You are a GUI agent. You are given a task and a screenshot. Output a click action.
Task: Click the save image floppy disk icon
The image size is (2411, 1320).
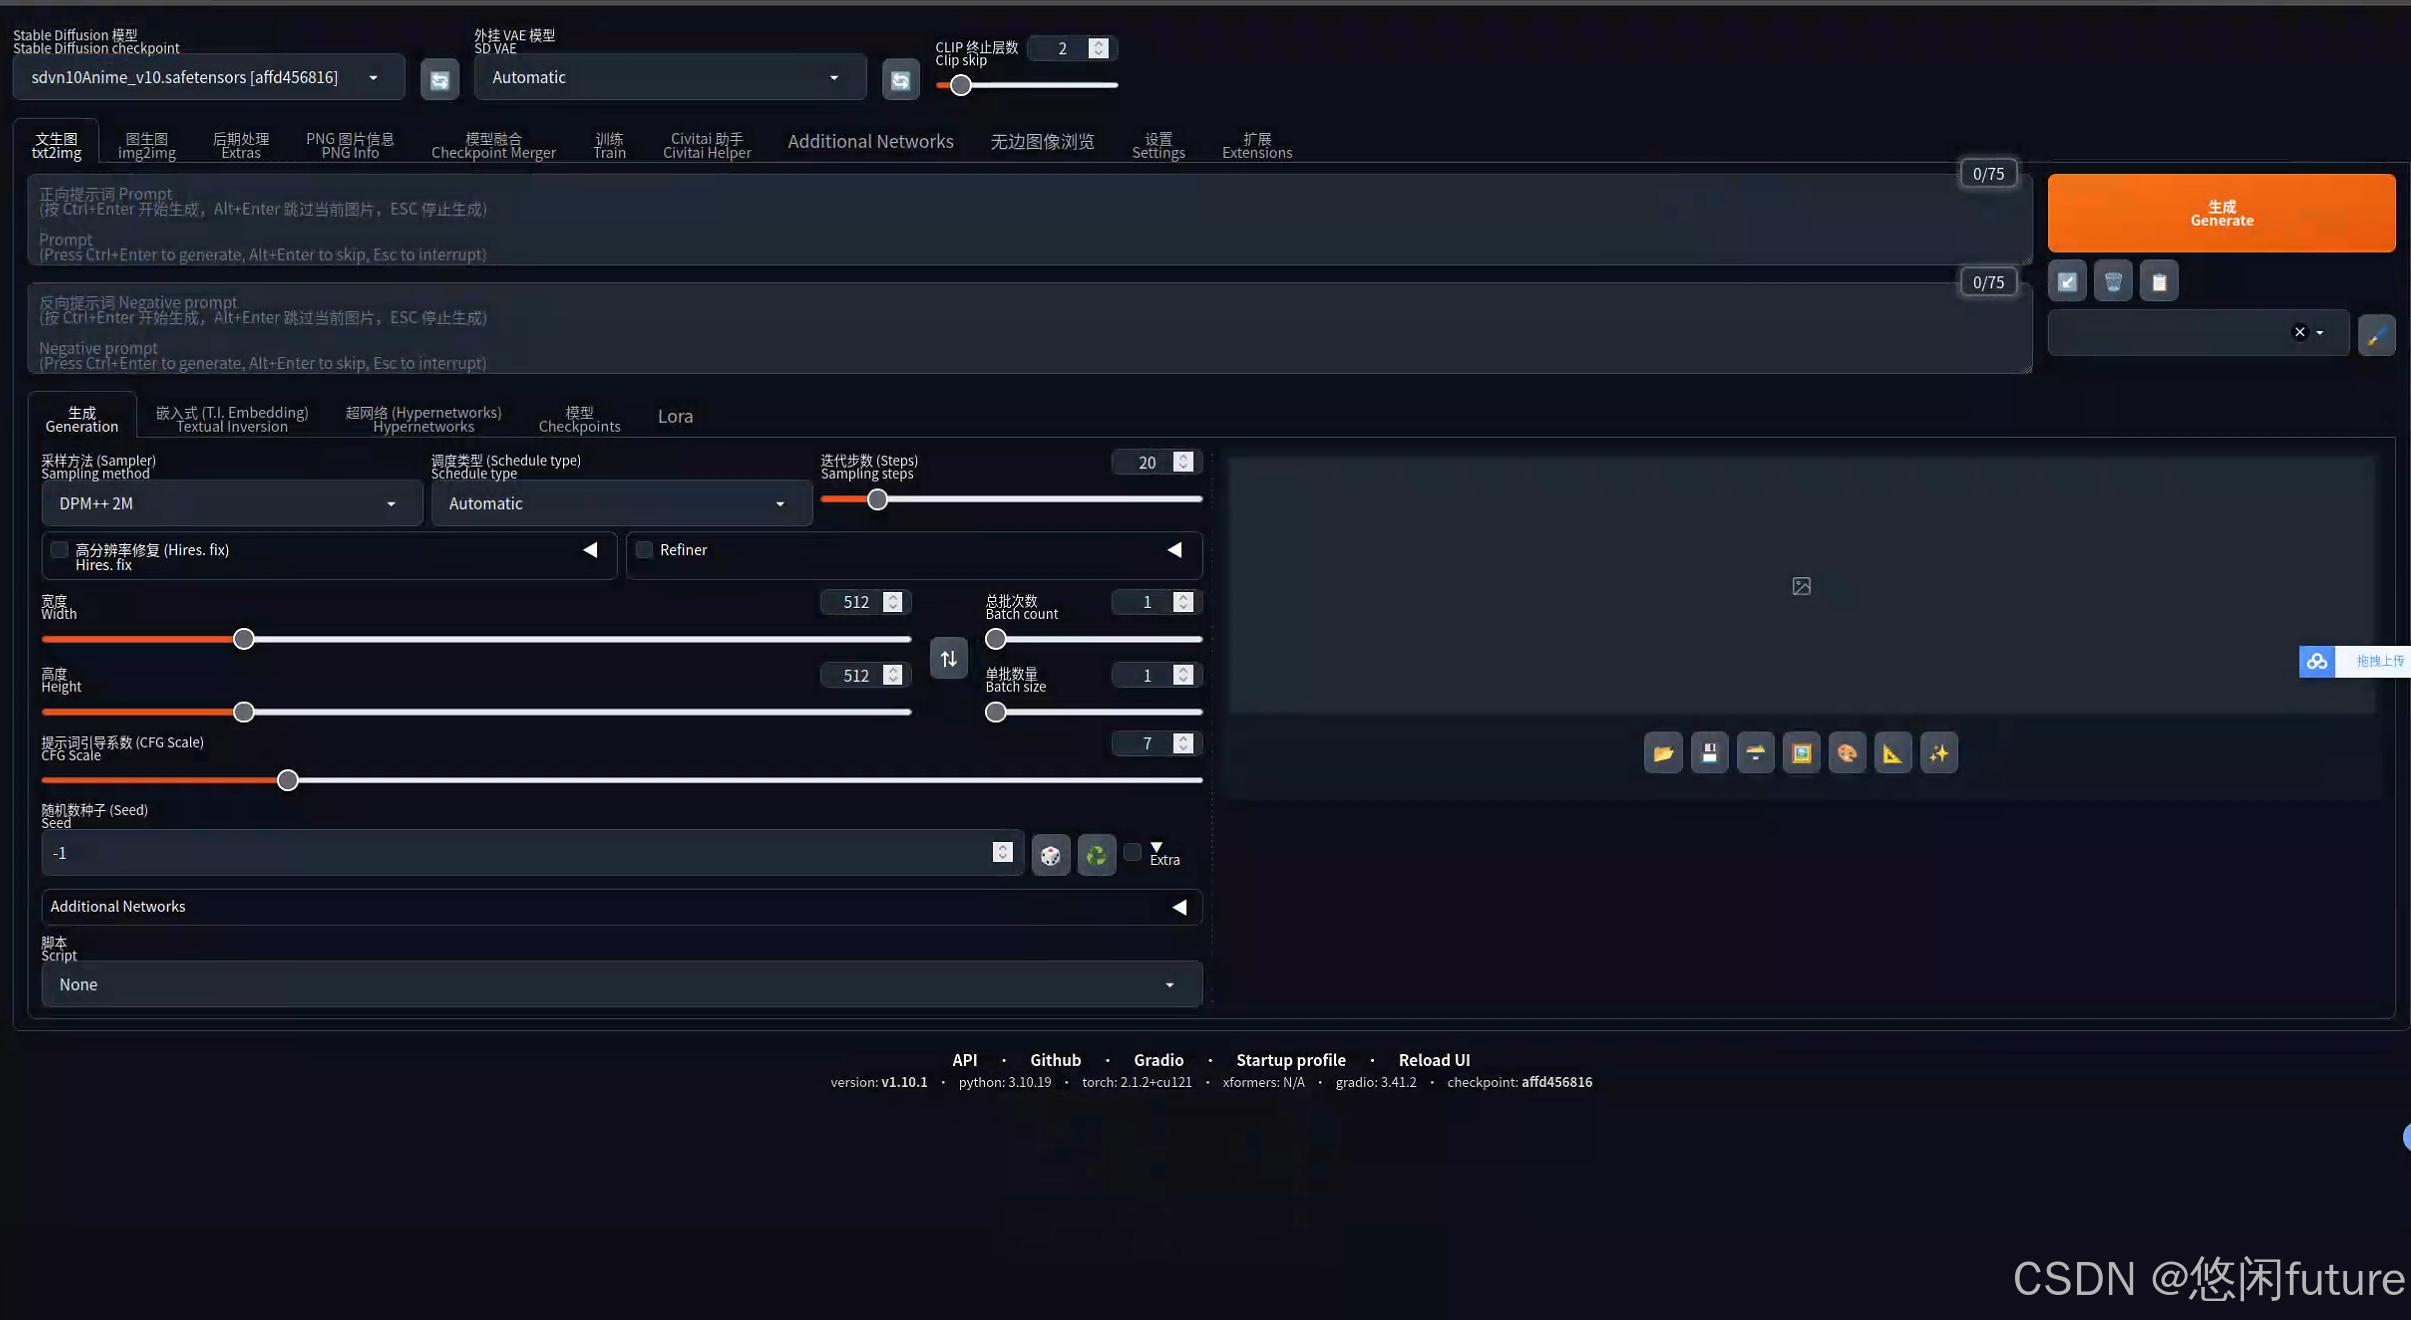point(1709,753)
